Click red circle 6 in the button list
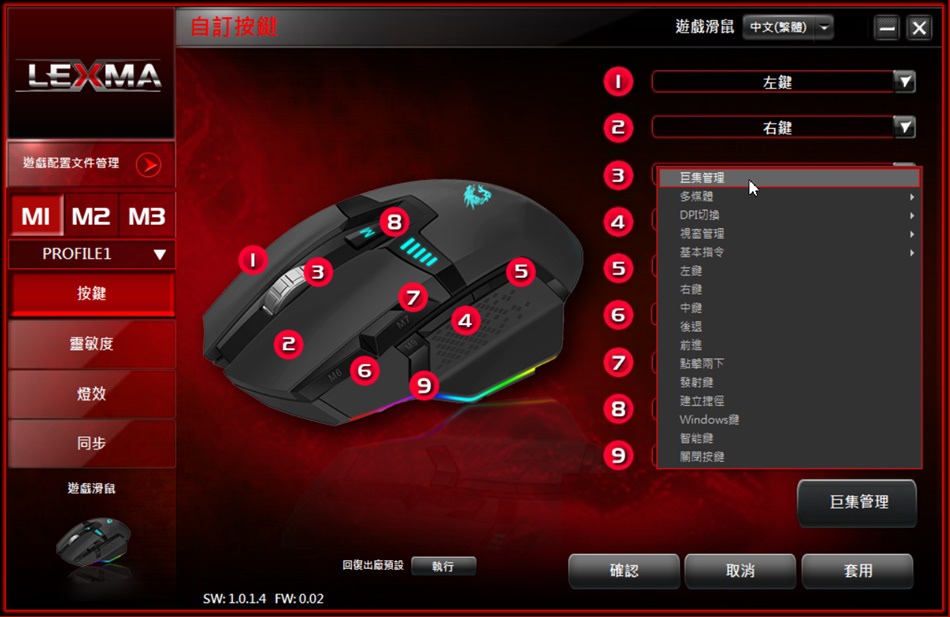The height and width of the screenshot is (617, 950). (618, 315)
